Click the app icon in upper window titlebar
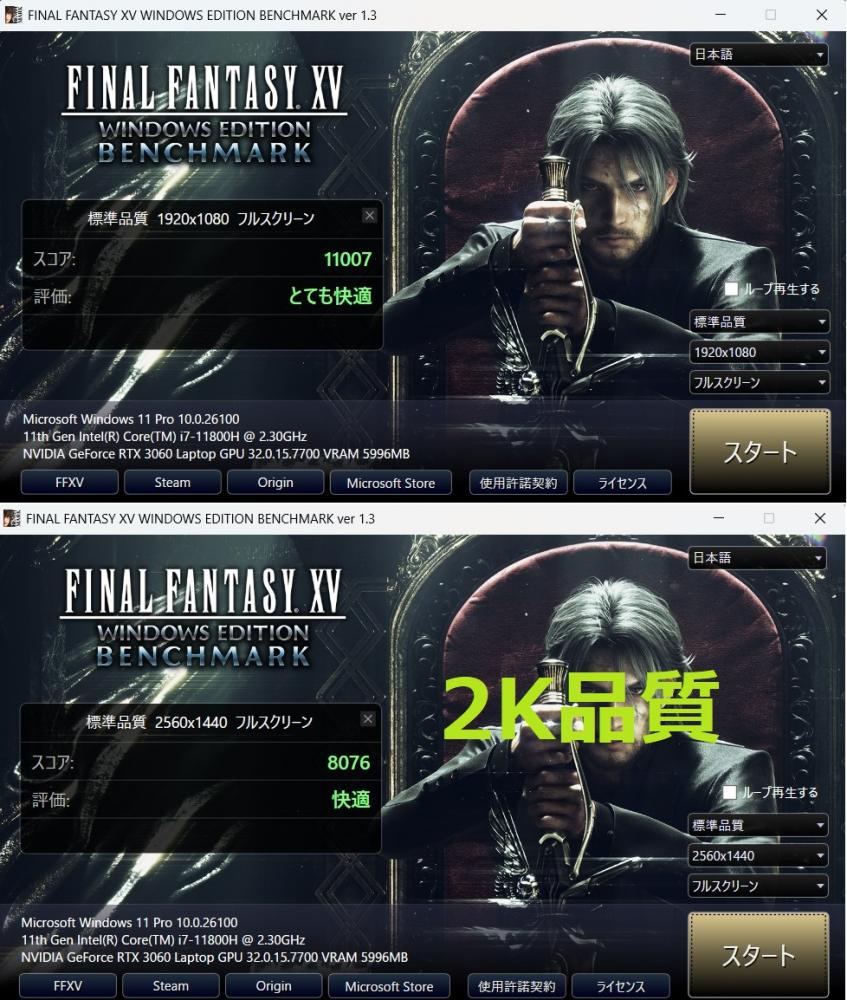 [13, 15]
